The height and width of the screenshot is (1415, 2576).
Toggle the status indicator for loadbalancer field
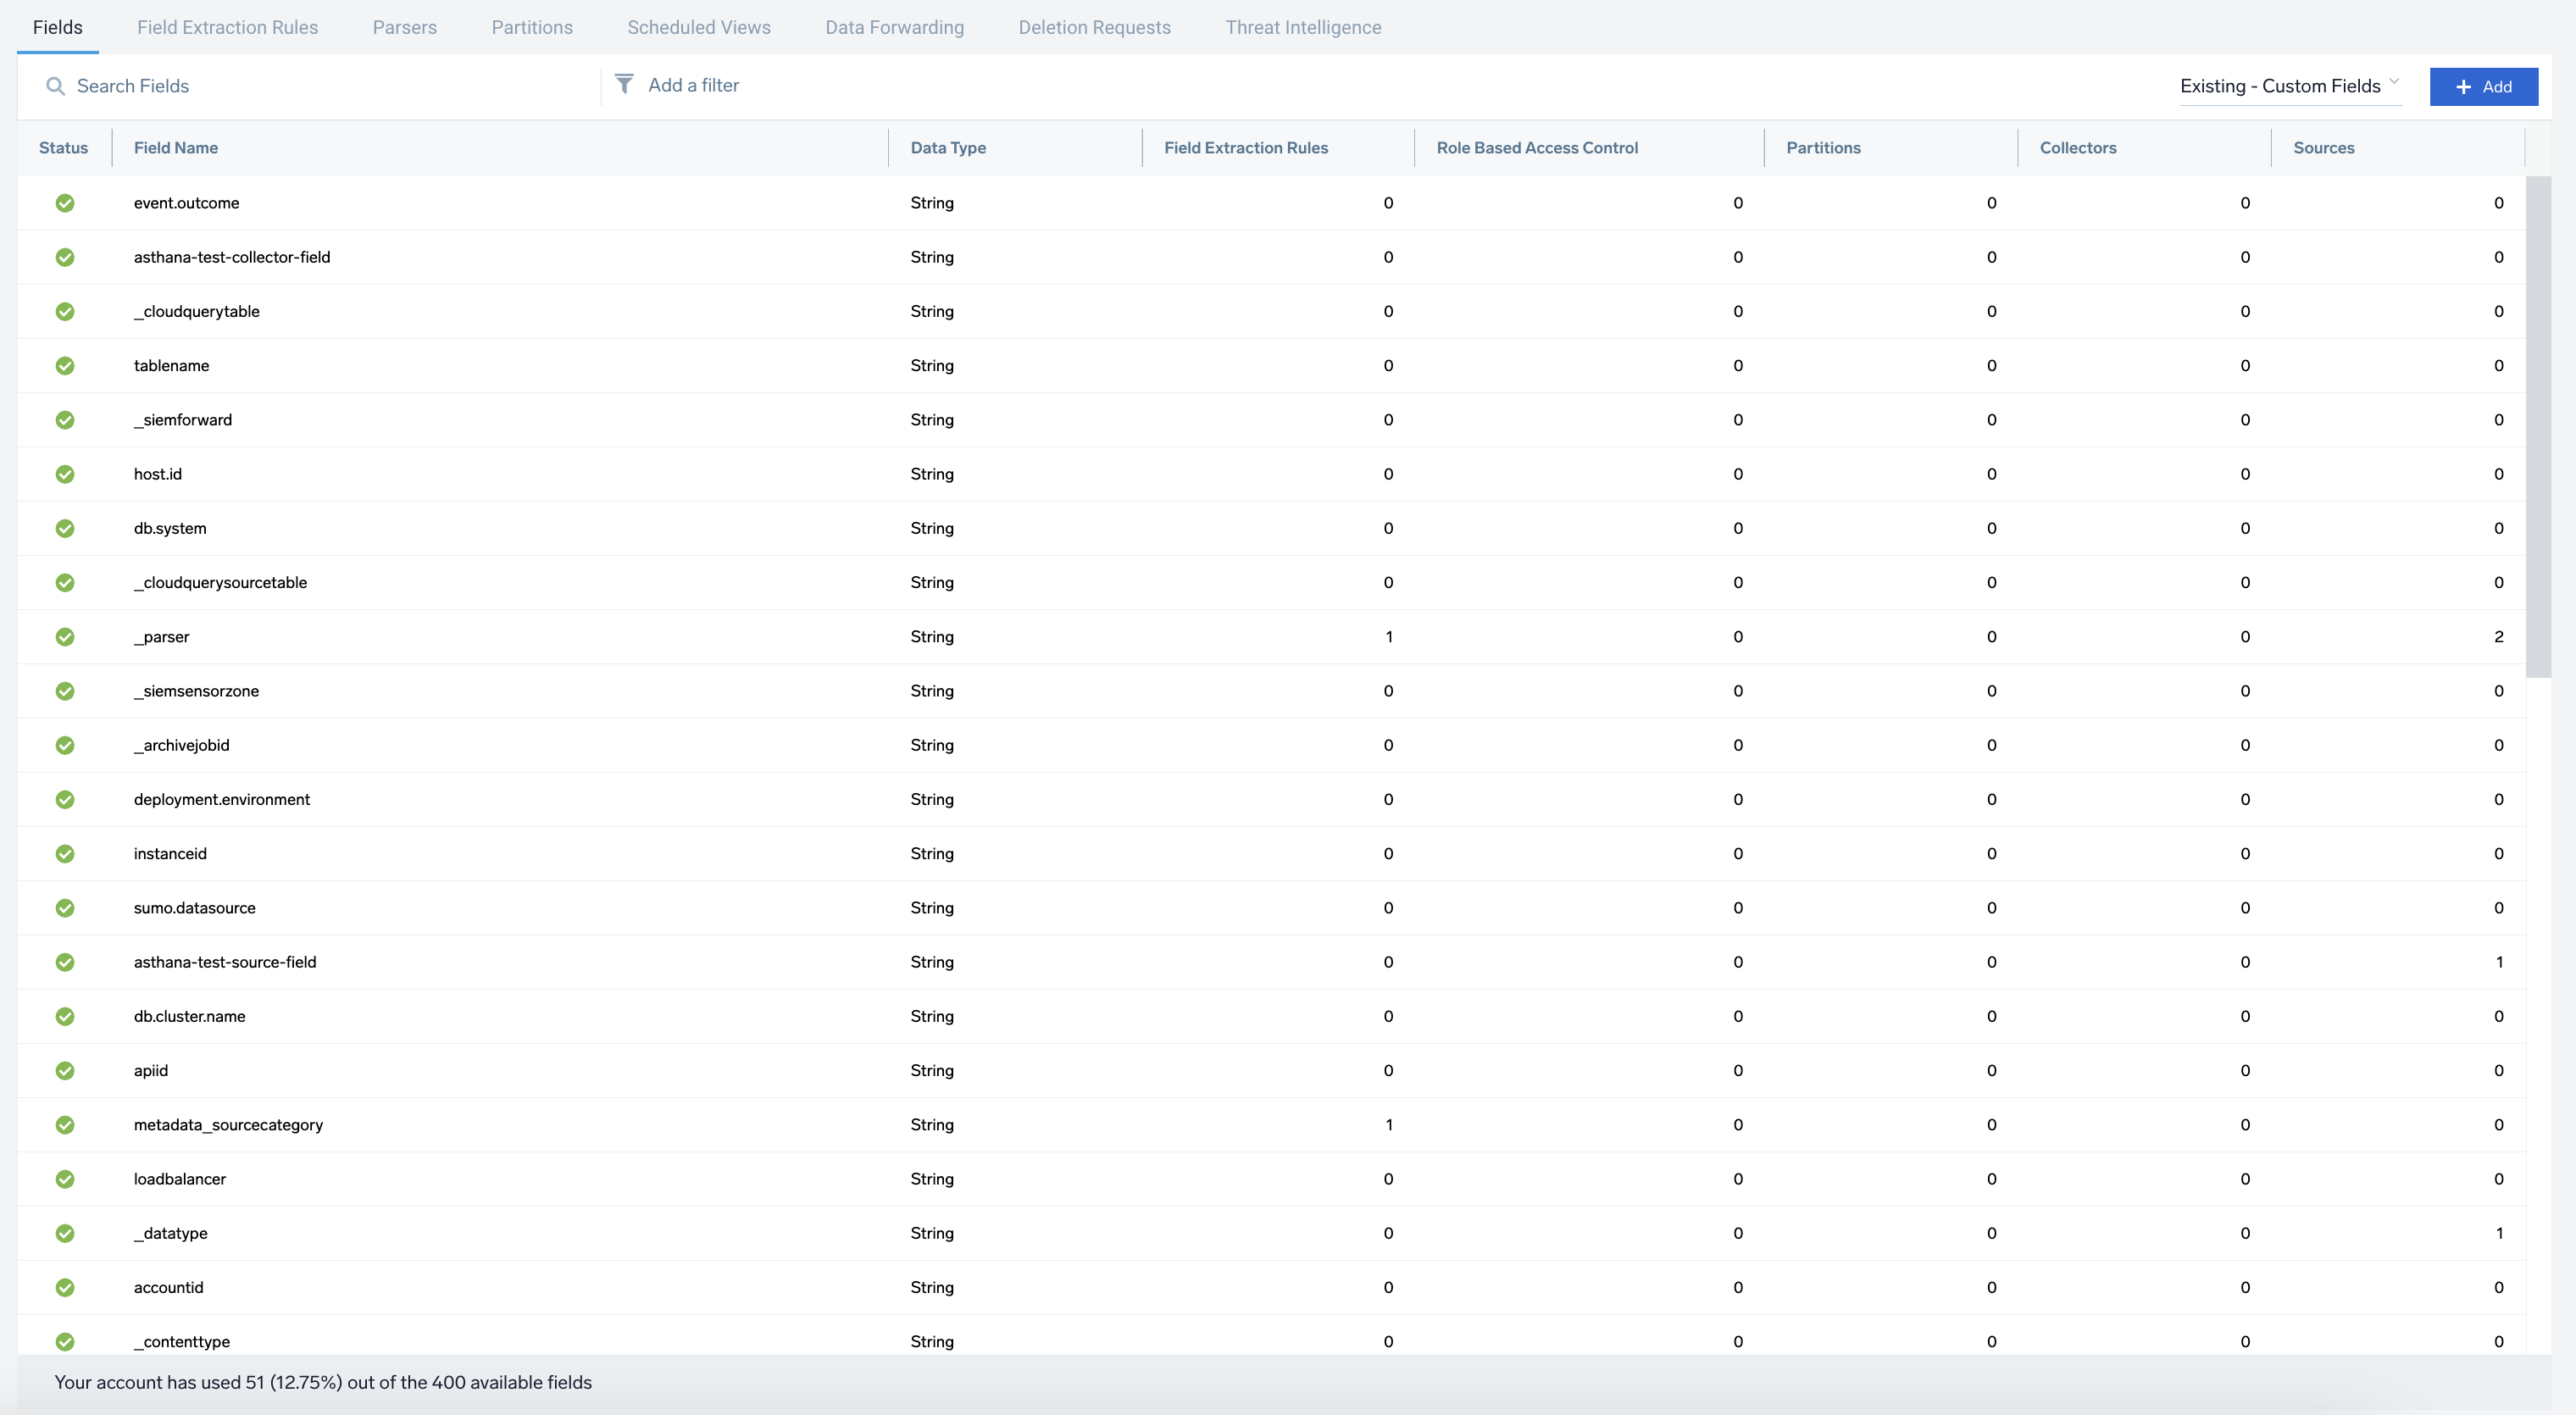coord(65,1178)
